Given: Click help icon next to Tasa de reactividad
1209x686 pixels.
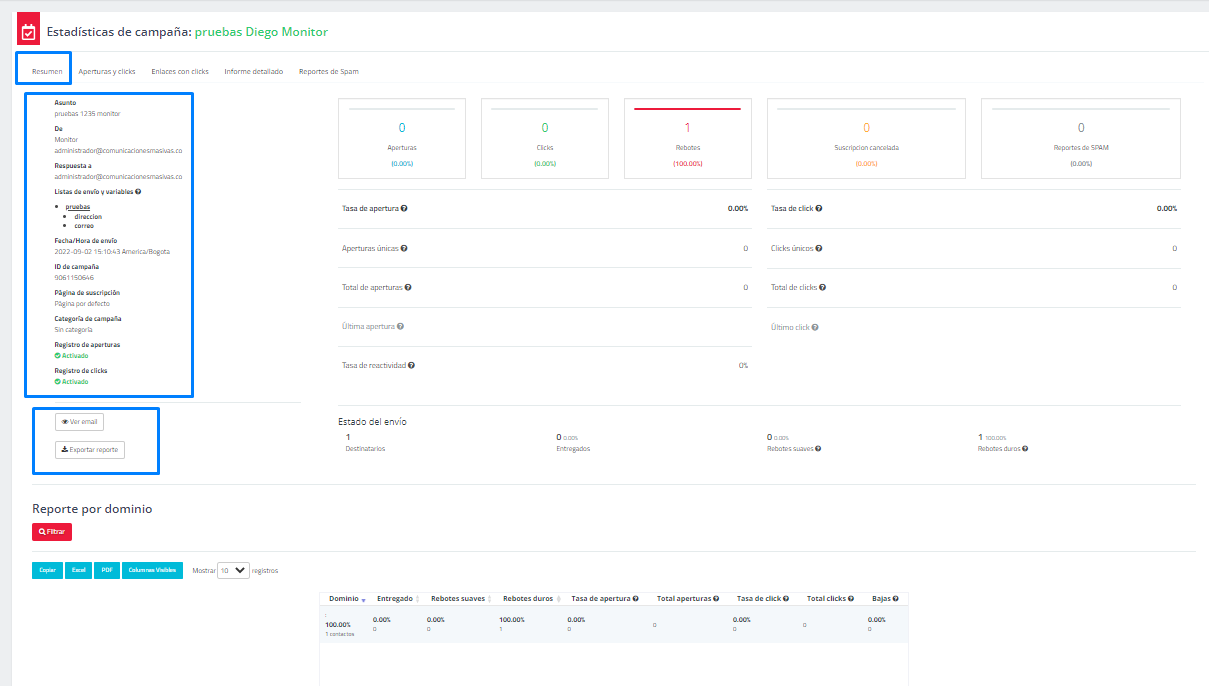Looking at the screenshot, I should [411, 366].
